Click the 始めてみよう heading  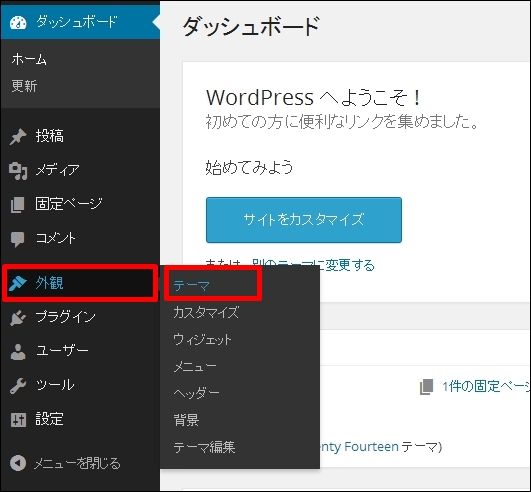249,168
